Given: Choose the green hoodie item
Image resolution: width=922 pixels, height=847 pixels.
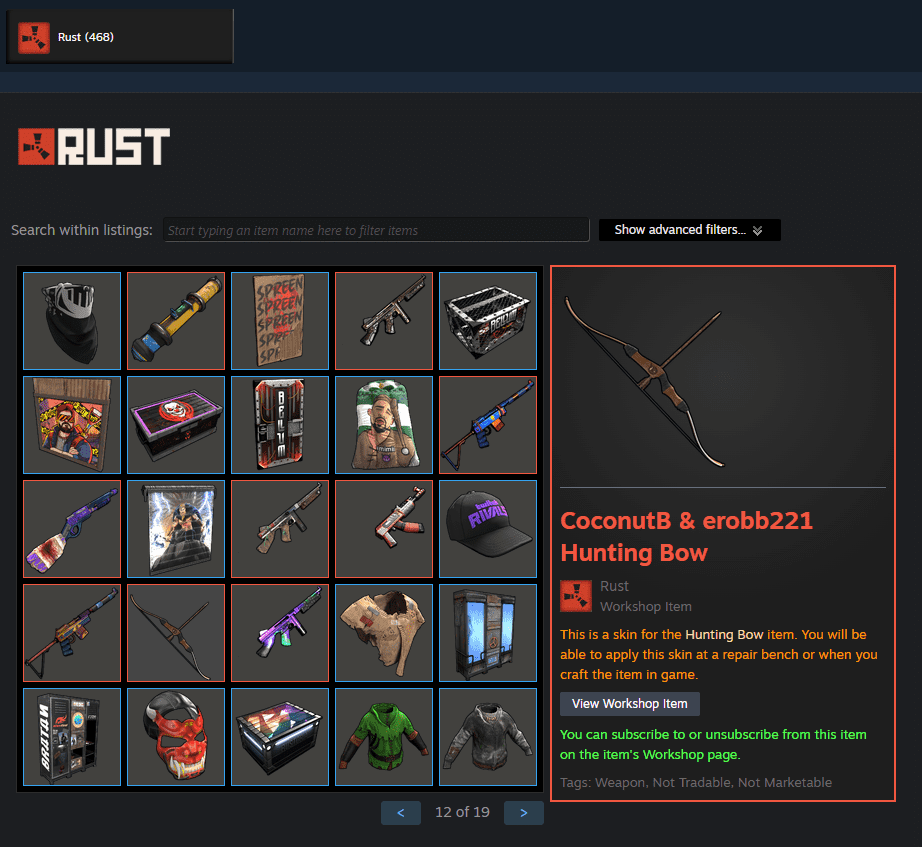Looking at the screenshot, I should pyautogui.click(x=384, y=737).
